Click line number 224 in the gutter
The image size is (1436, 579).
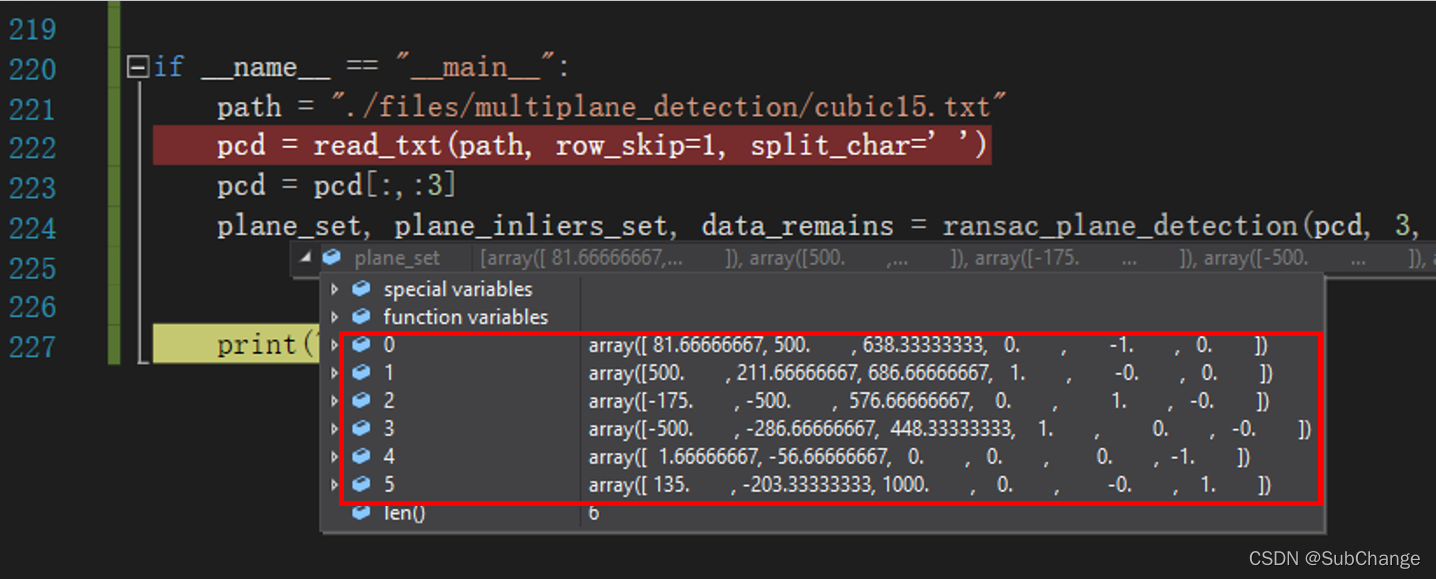click(32, 228)
